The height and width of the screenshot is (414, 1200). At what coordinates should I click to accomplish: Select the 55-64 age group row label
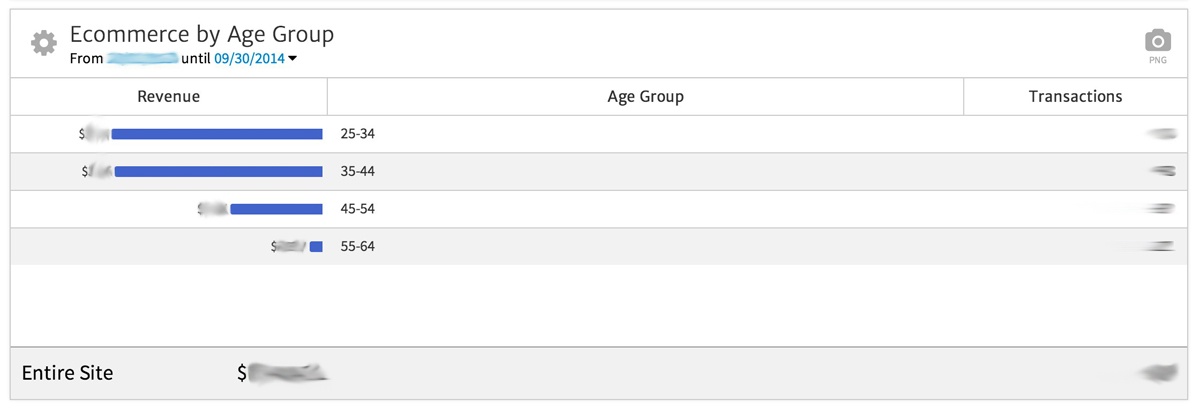pyautogui.click(x=357, y=246)
